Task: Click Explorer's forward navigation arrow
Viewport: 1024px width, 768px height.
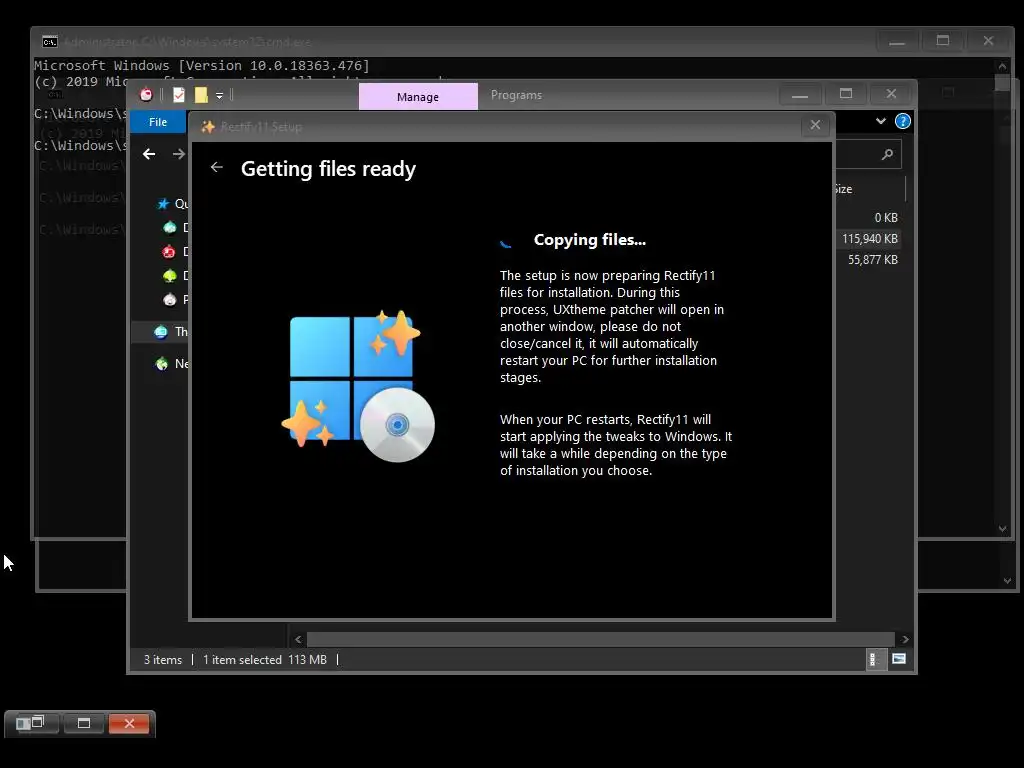Action: click(x=178, y=154)
